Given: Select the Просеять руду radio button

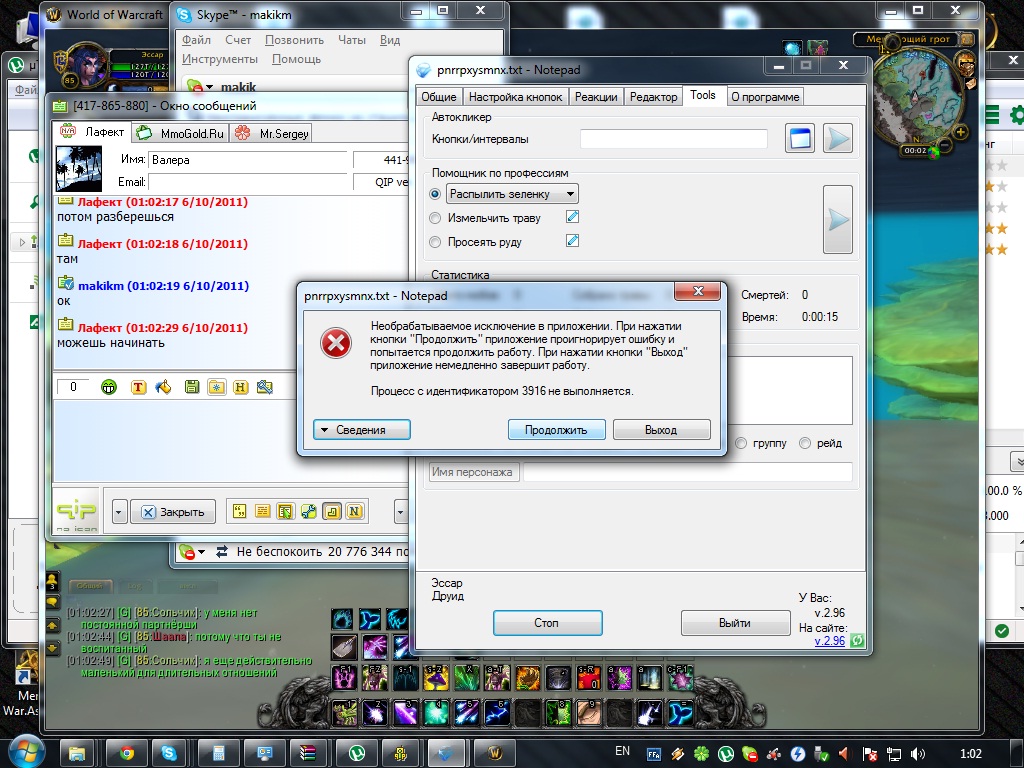Looking at the screenshot, I should tap(435, 242).
